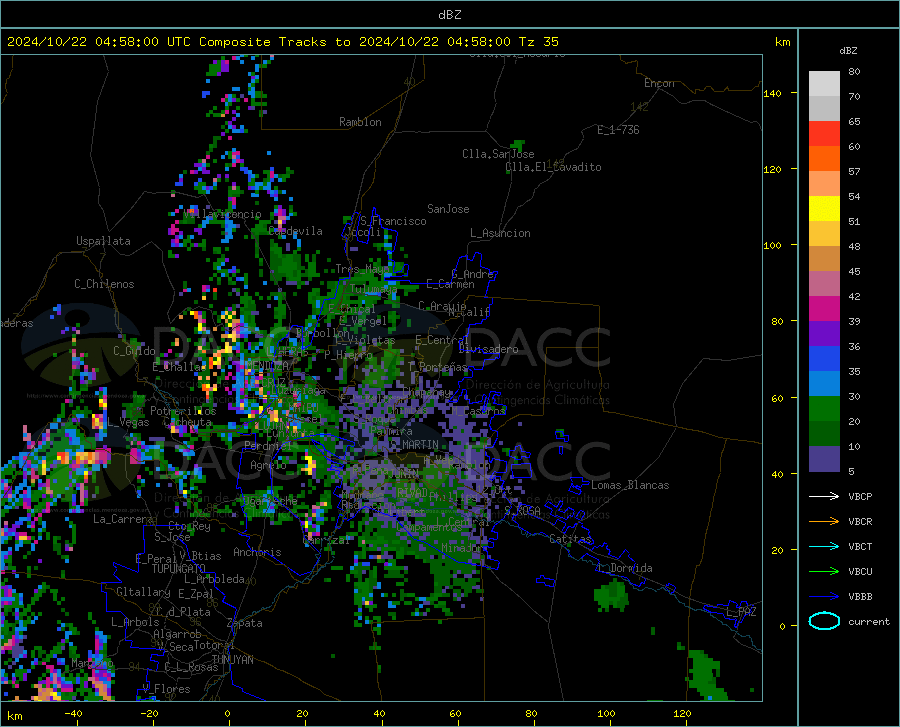900x727 pixels.
Task: Click the Clla.El_Cavadito map label
Action: [553, 167]
